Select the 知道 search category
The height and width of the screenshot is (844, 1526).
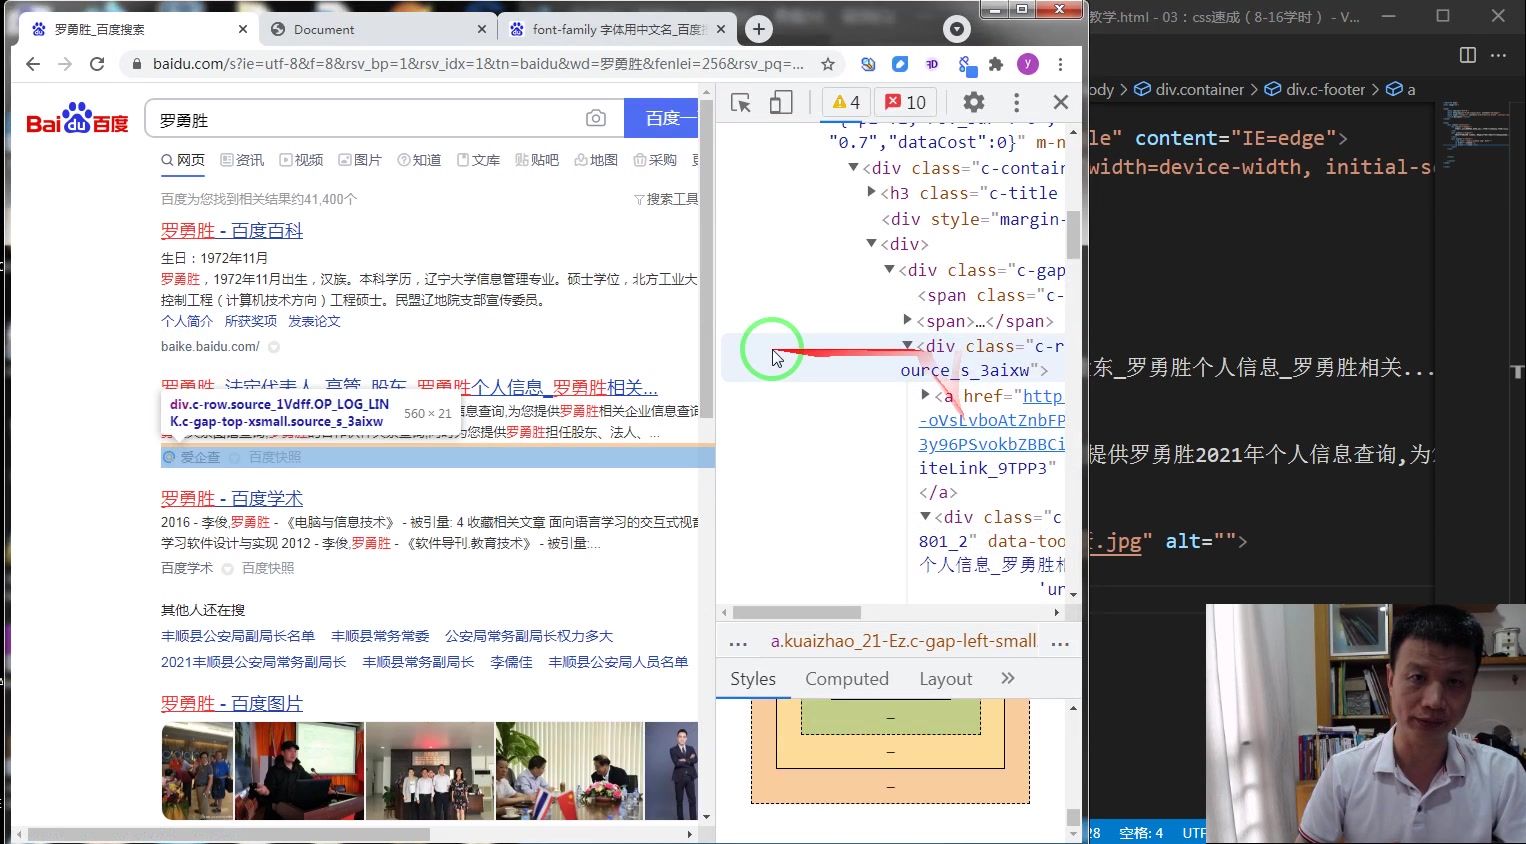(x=419, y=160)
